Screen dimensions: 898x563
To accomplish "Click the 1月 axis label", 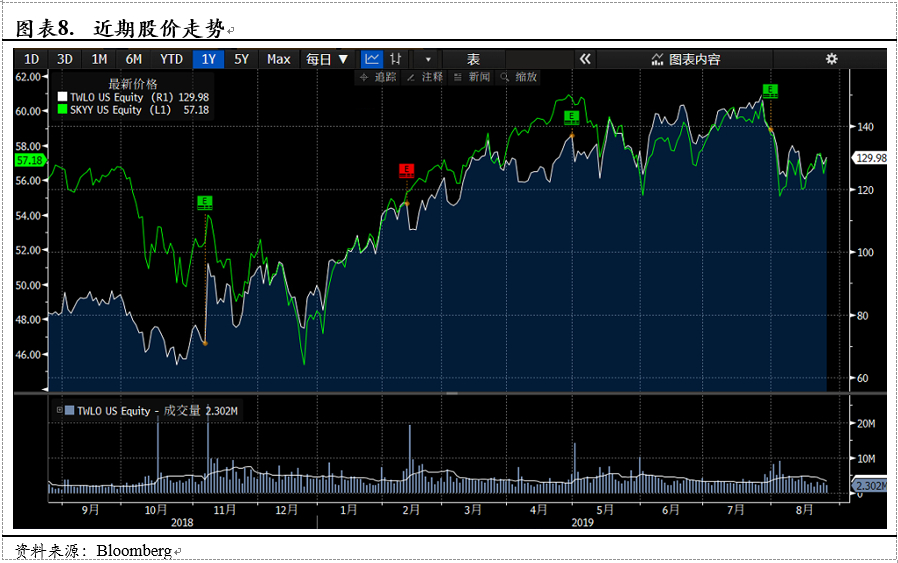I will click(348, 509).
